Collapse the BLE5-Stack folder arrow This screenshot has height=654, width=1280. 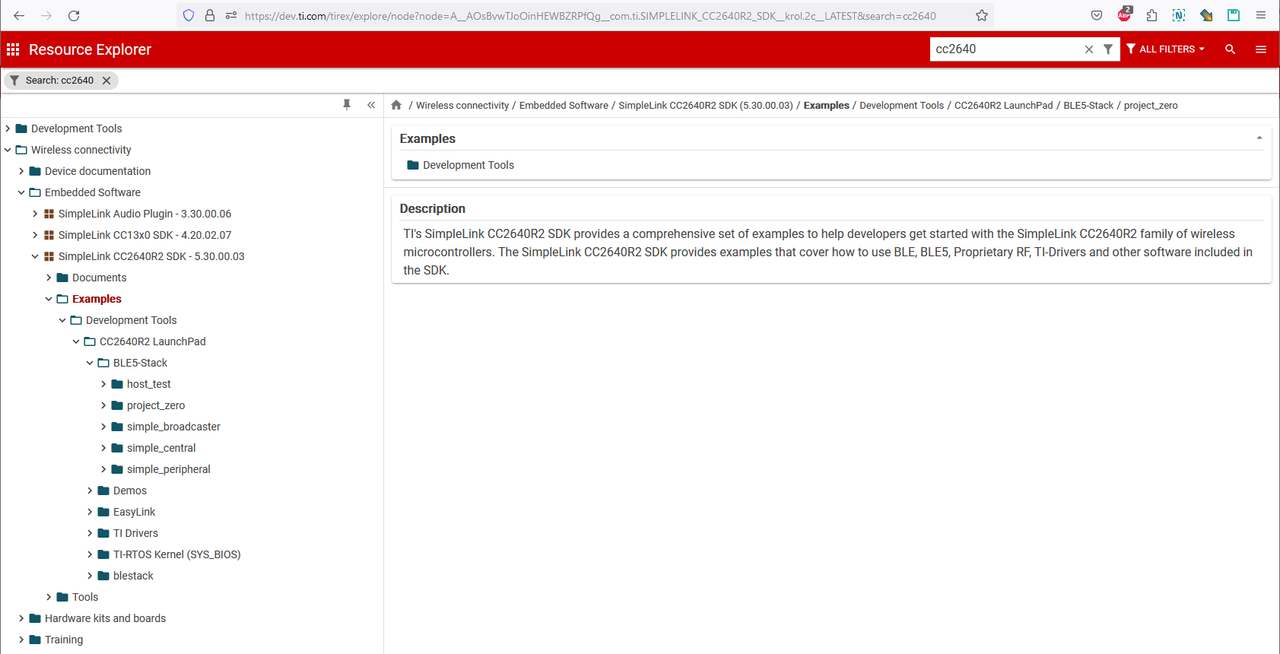90,363
